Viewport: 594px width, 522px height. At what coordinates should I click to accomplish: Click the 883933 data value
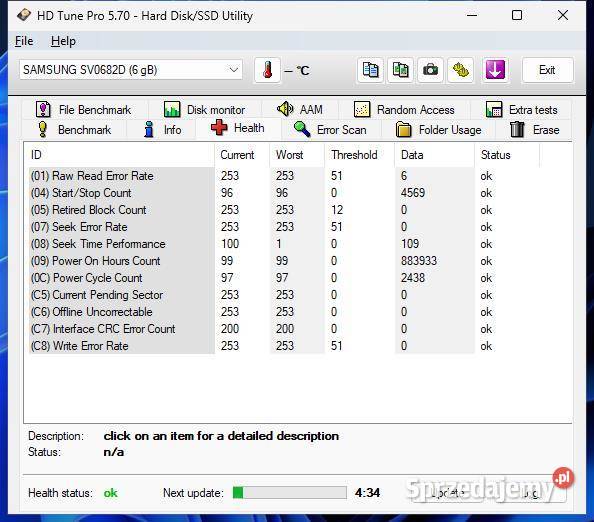point(419,261)
